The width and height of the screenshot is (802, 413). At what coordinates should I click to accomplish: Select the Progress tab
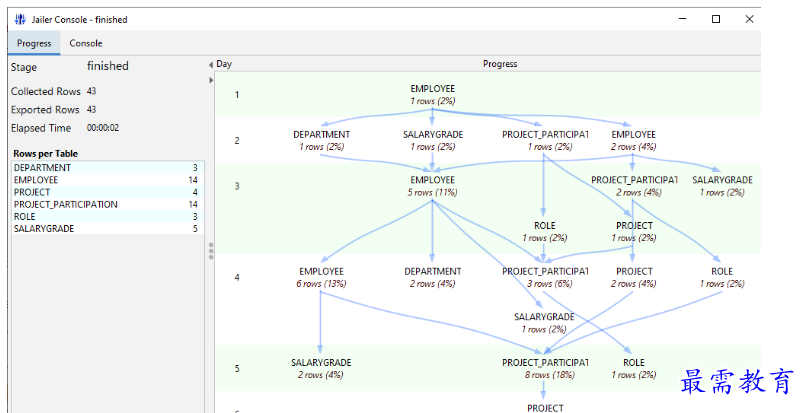tap(34, 43)
